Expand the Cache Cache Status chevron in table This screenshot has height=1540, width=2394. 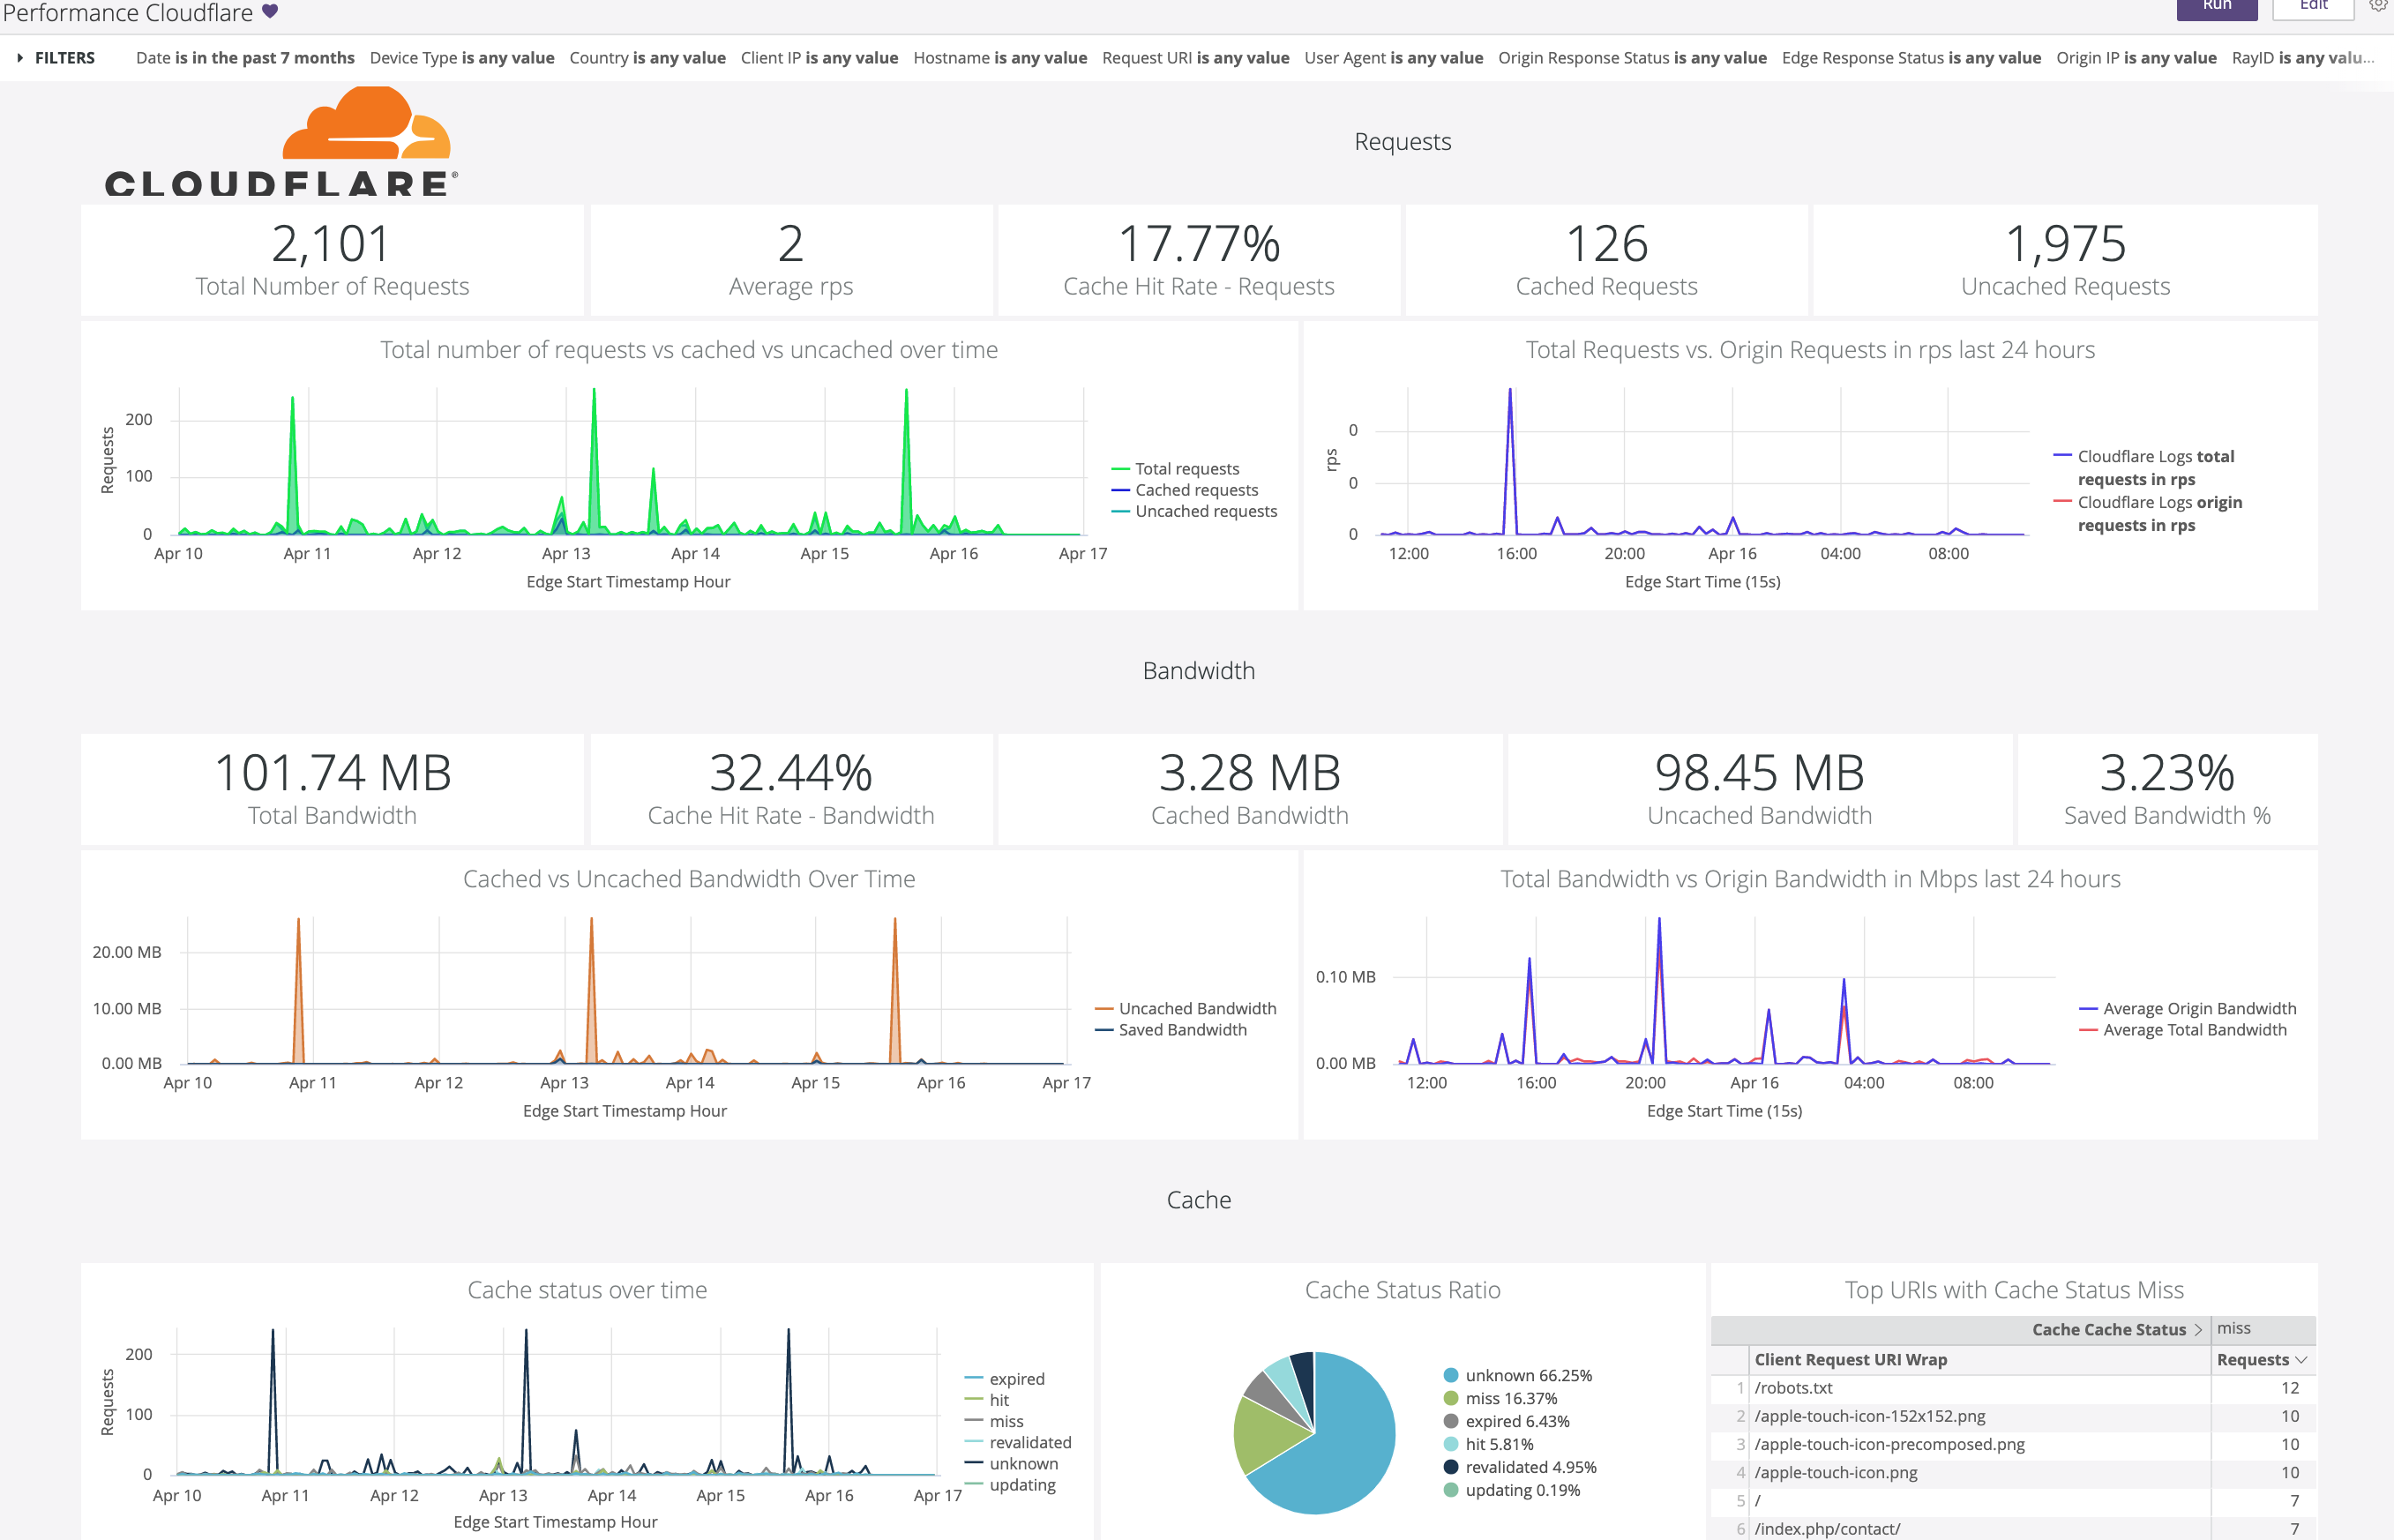coord(2199,1329)
